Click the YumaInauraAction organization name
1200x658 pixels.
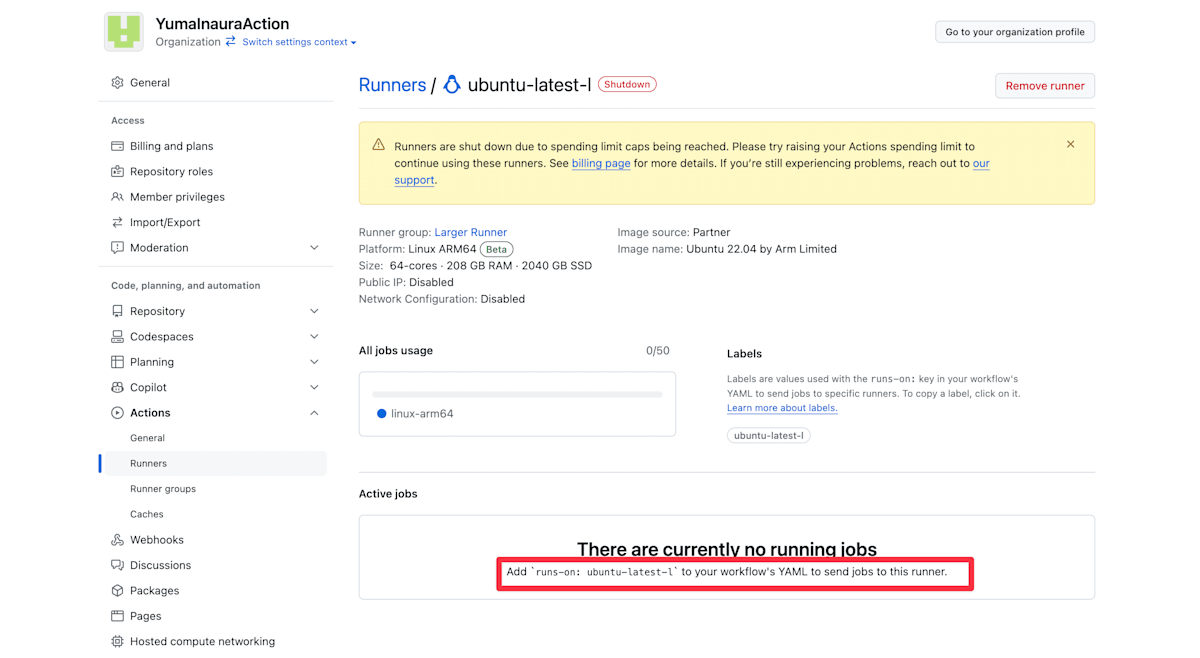[222, 24]
